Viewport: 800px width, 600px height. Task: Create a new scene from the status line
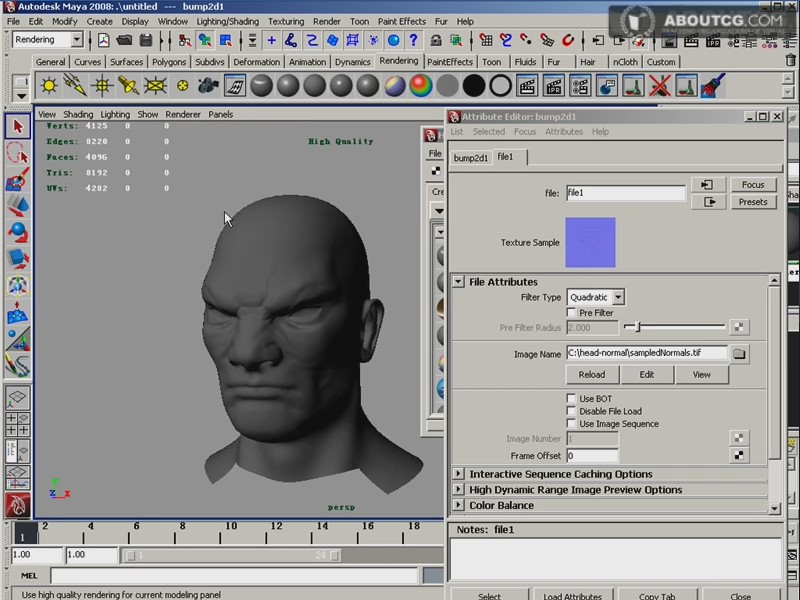tap(104, 40)
